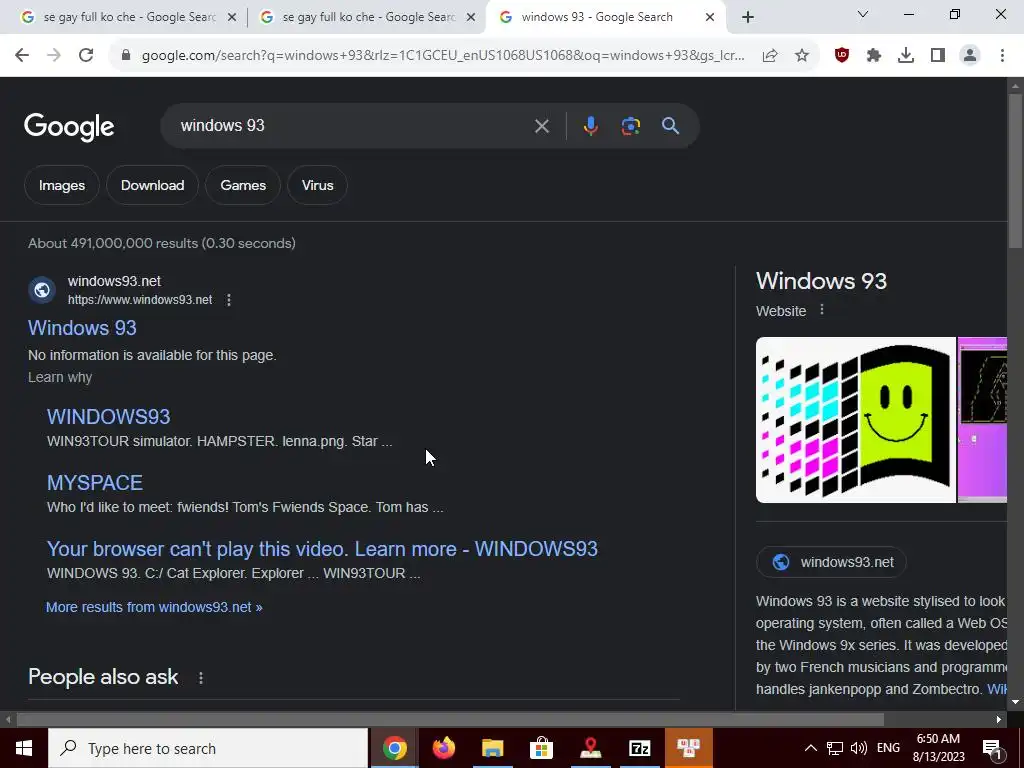Open the WINDOWS93 sitelink
1024x768 pixels.
point(108,417)
